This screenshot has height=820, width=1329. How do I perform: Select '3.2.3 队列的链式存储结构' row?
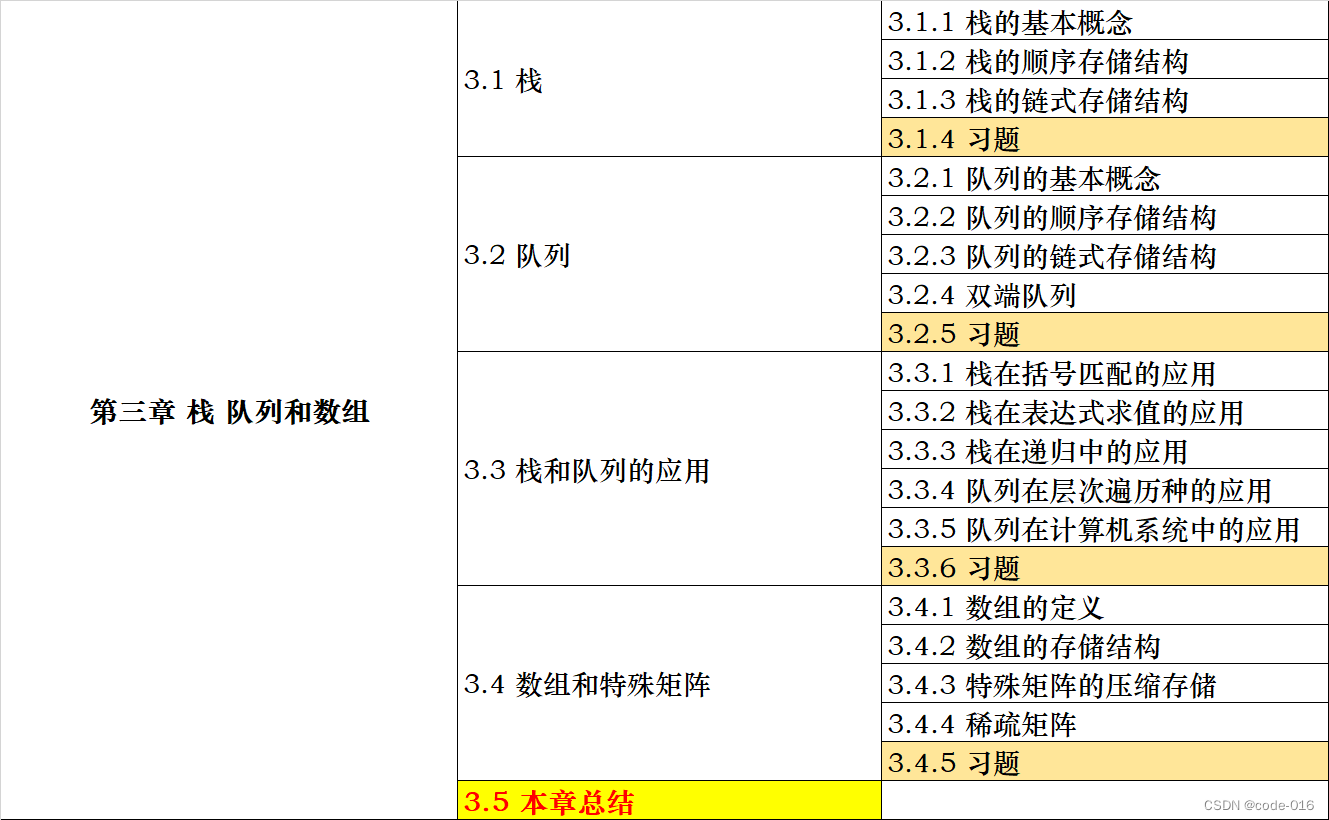[1105, 255]
